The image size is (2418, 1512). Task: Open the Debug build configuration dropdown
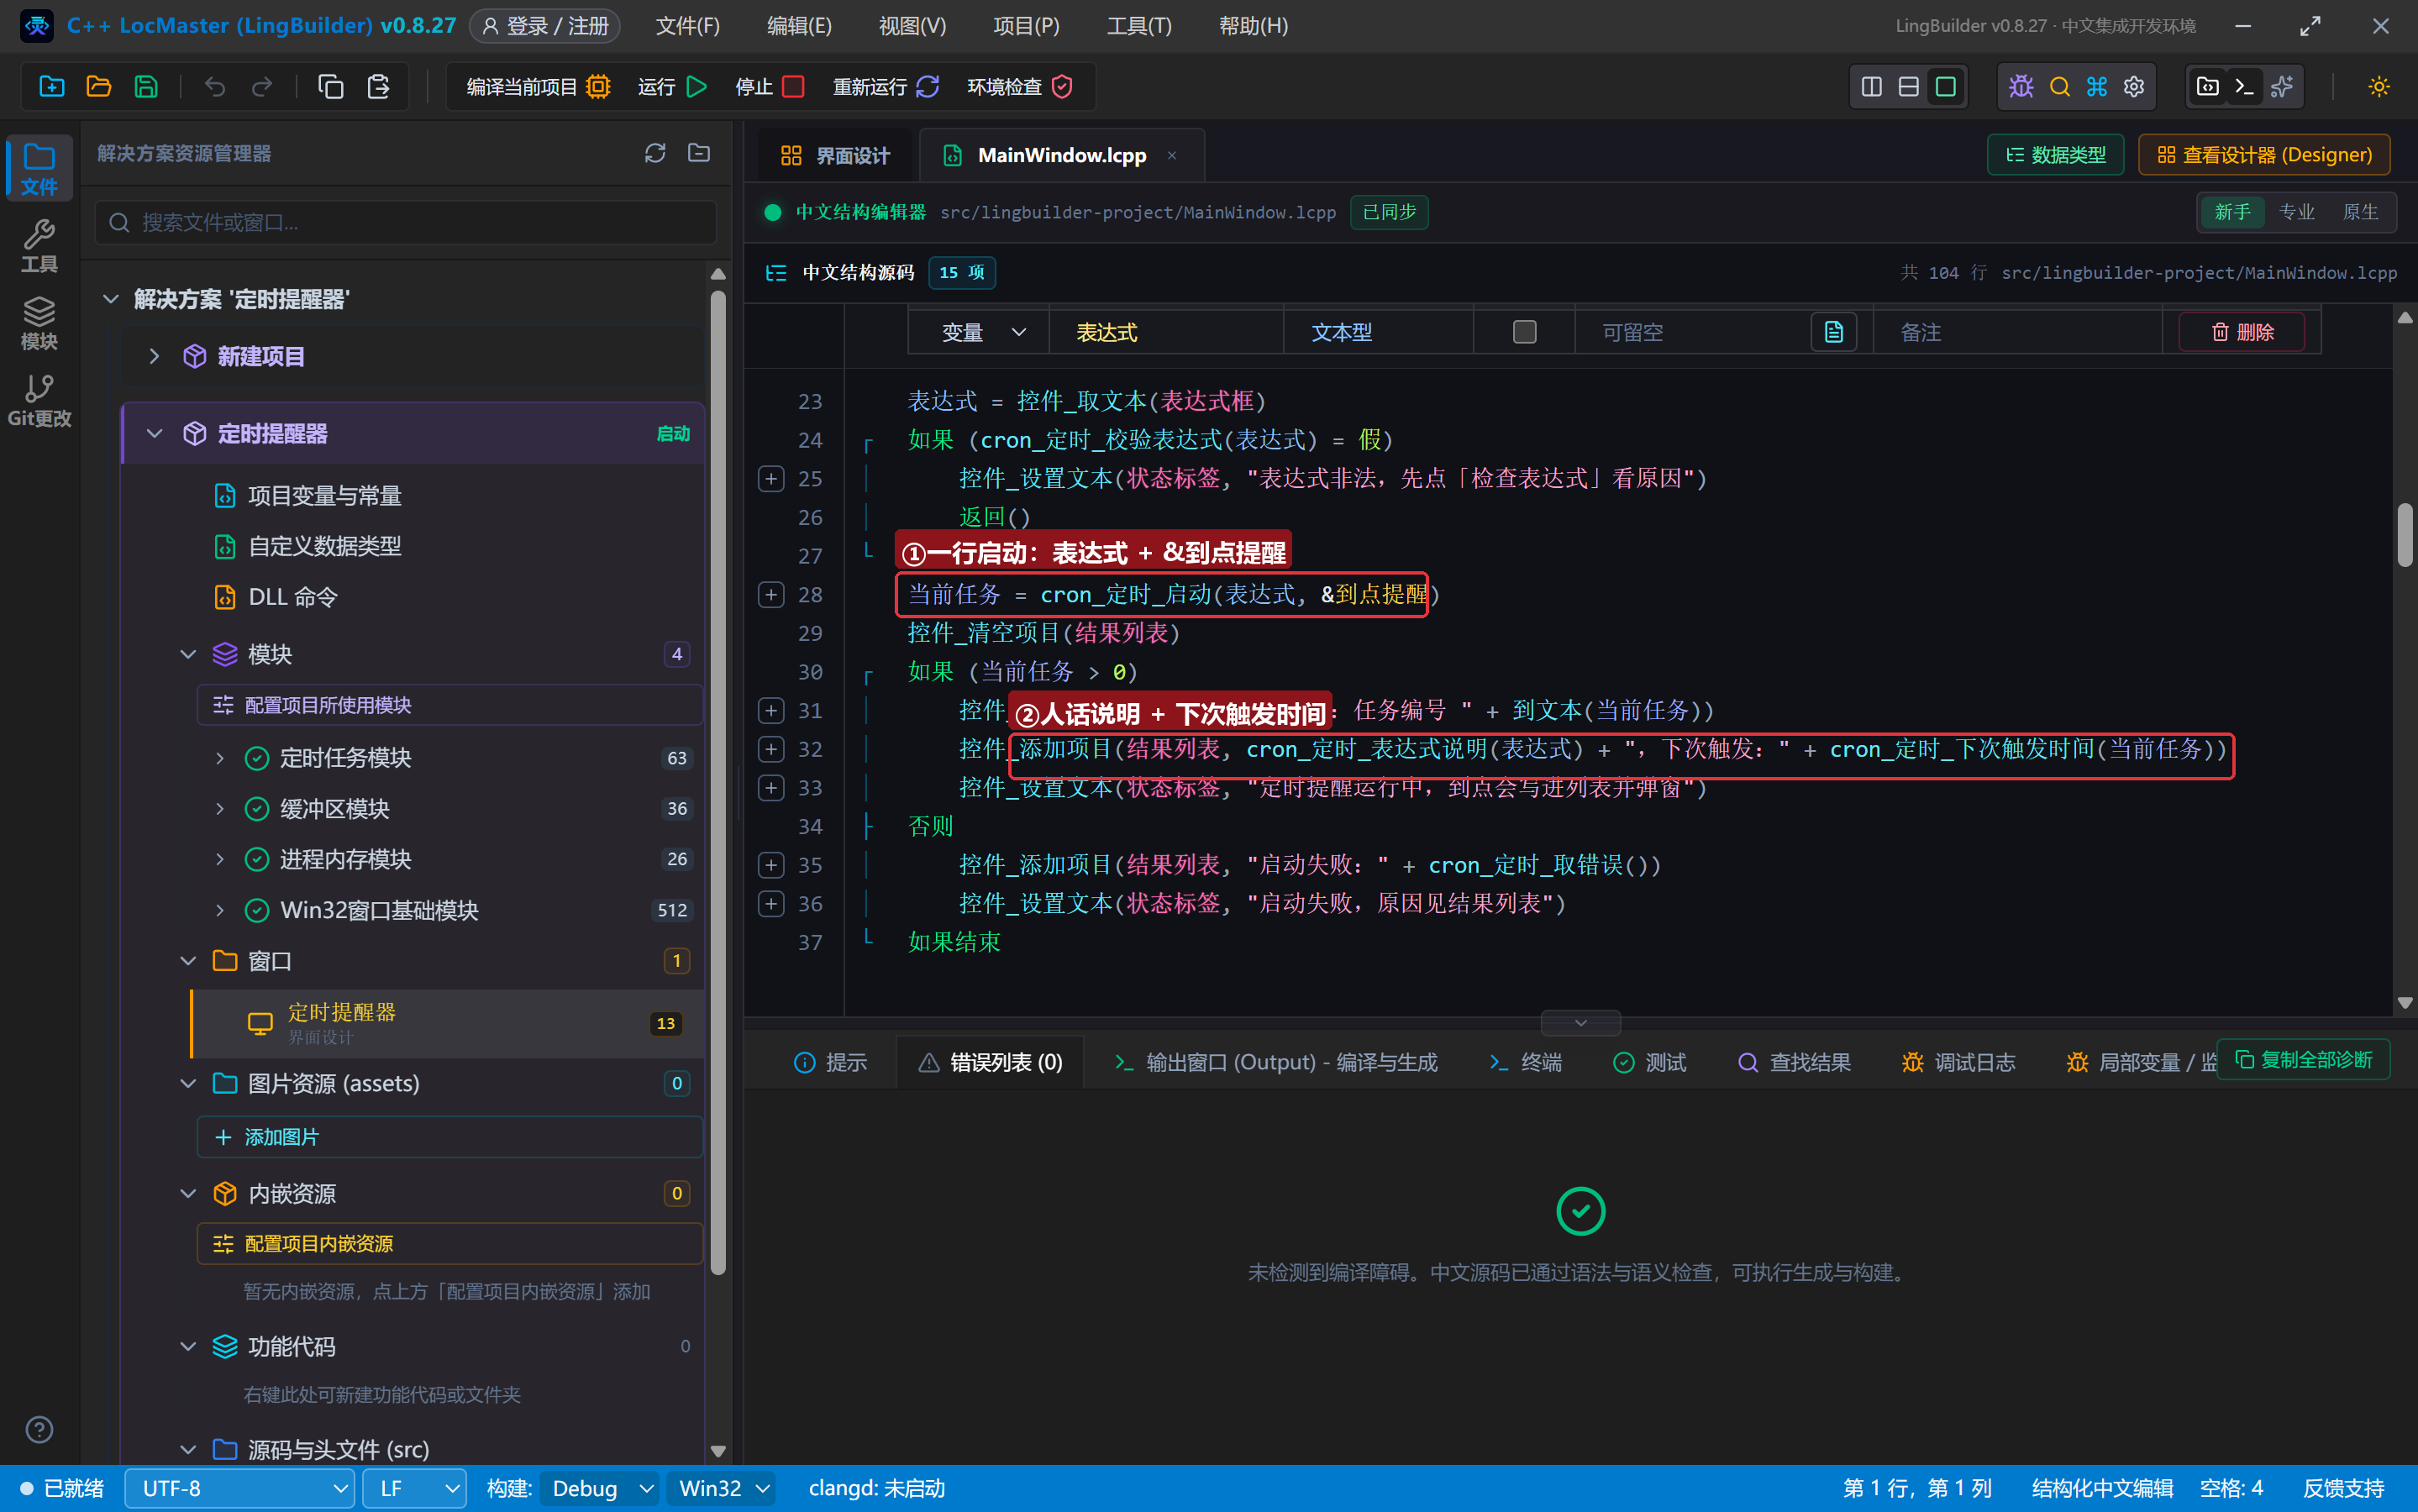600,1489
